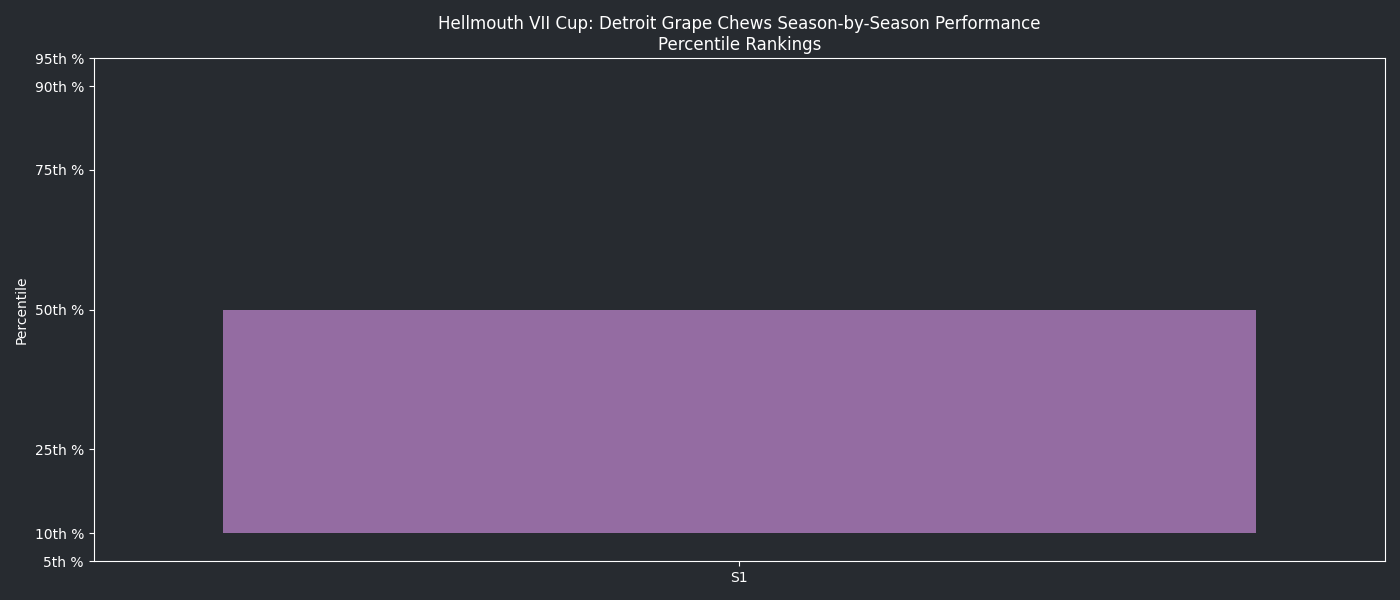This screenshot has height=600, width=1400.
Task: Click empty plot area above the purple bar
Action: coord(739,180)
